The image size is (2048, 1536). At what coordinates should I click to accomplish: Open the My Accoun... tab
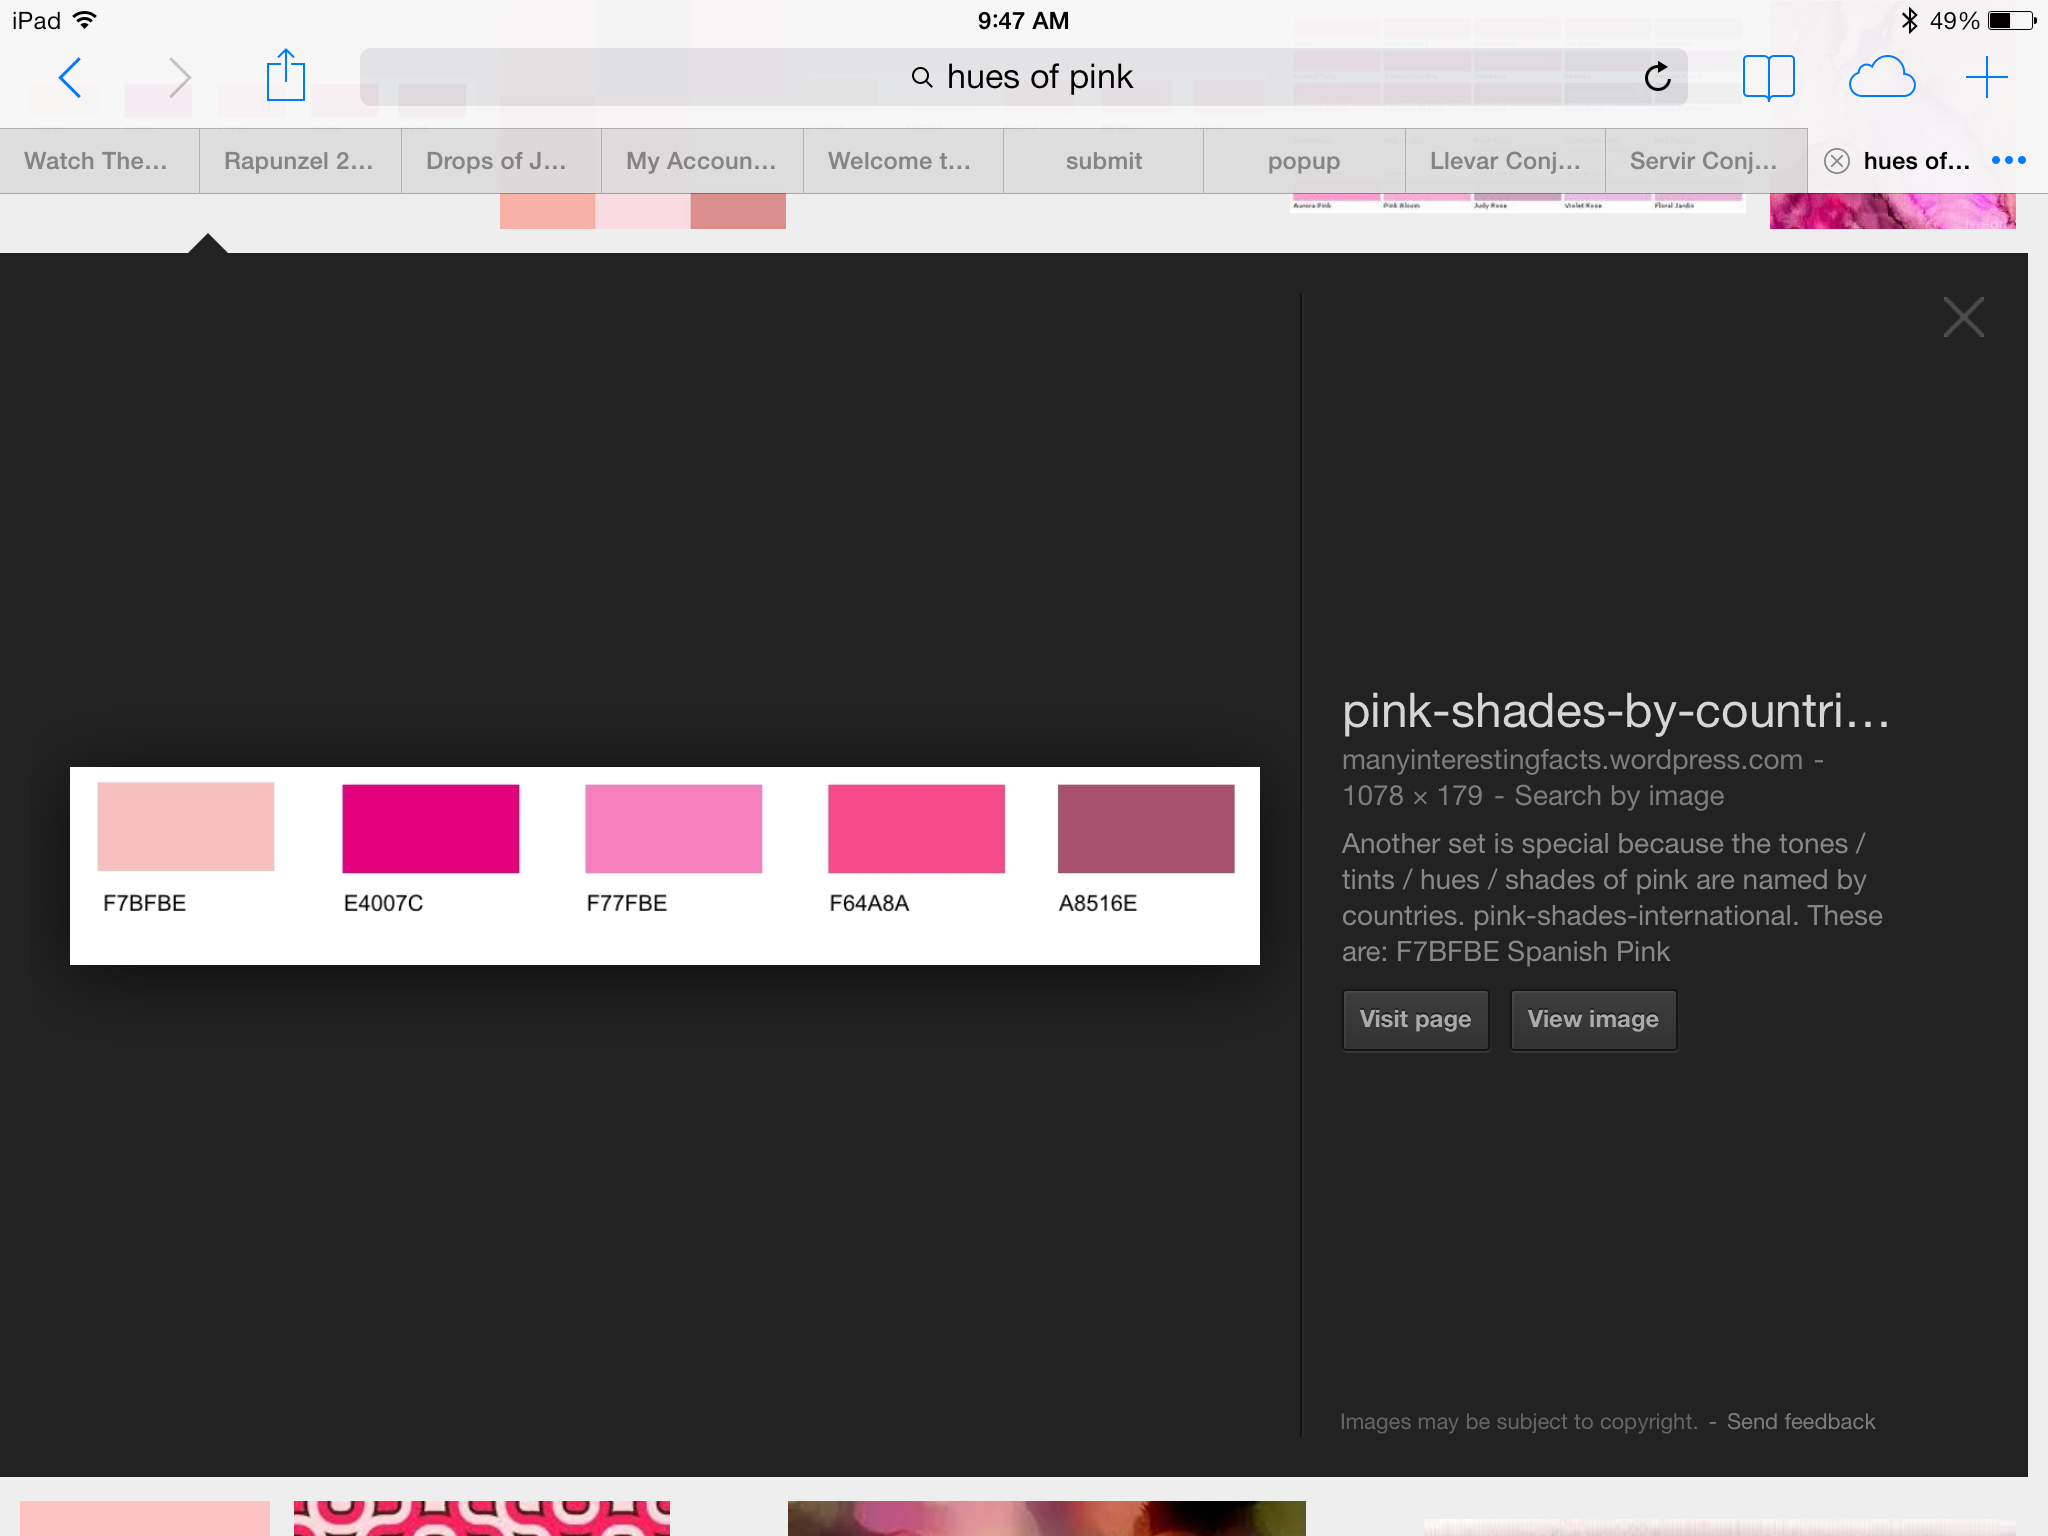coord(700,161)
